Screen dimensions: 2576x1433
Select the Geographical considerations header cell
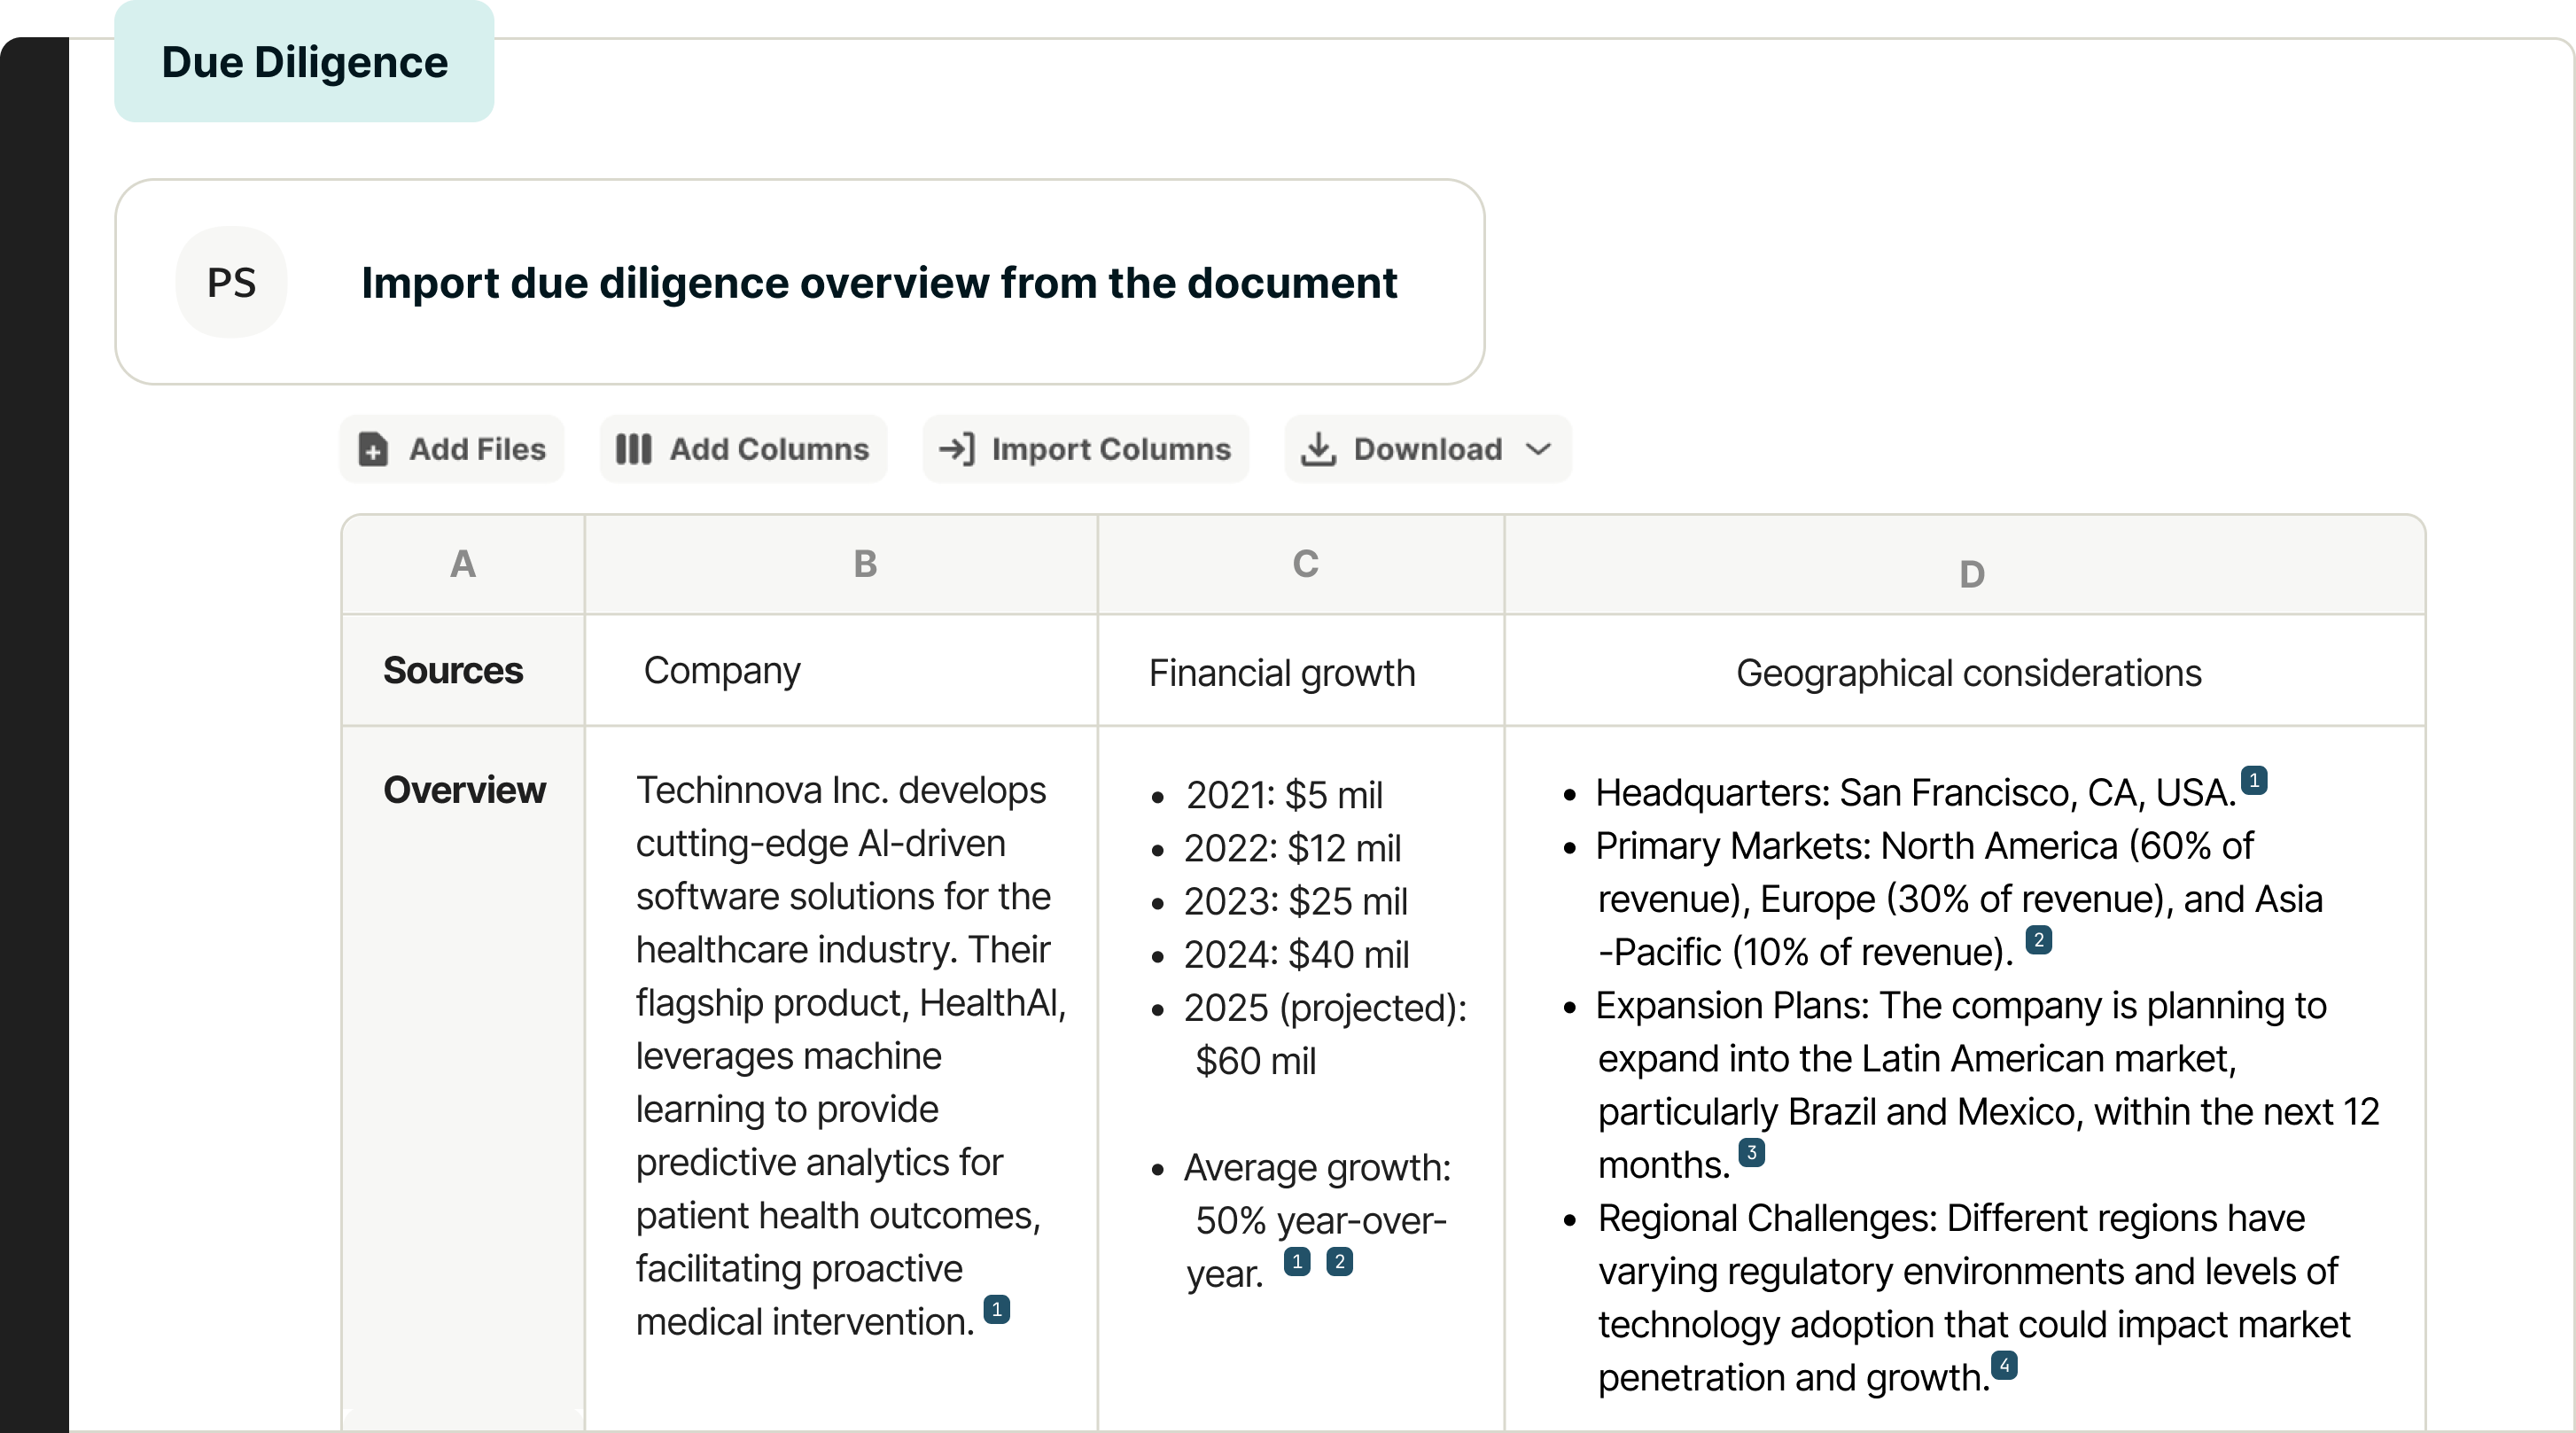click(1967, 673)
